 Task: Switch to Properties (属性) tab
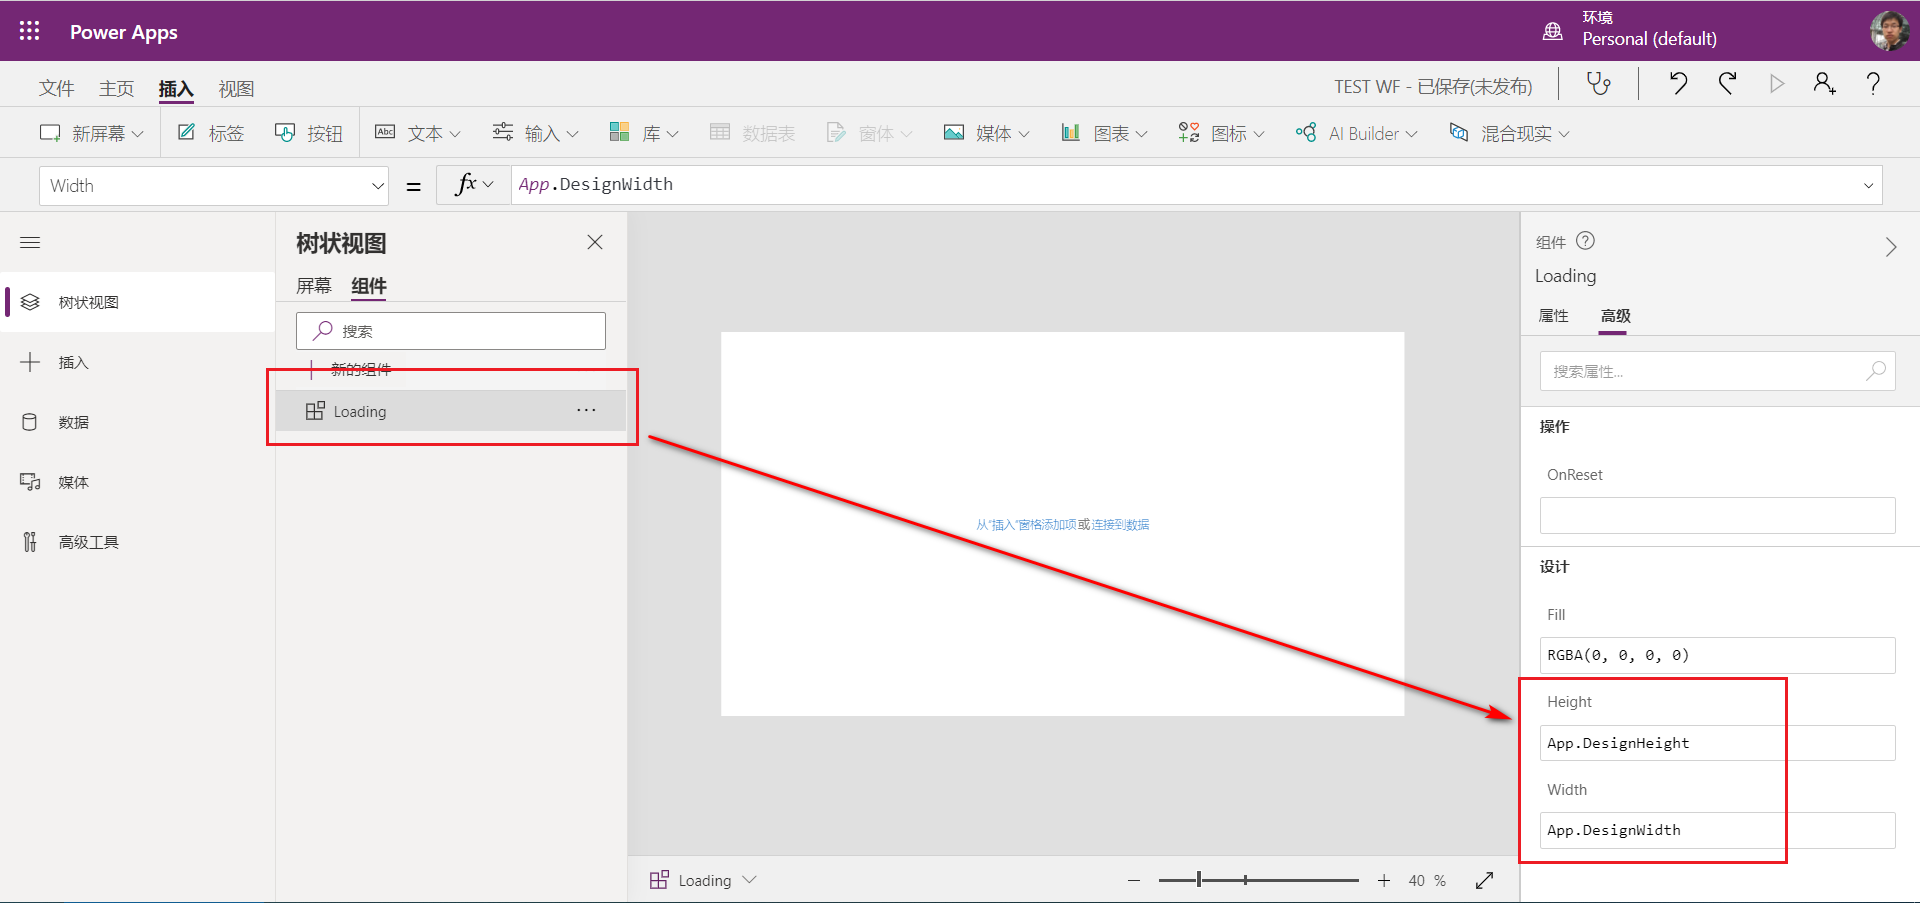(x=1553, y=316)
